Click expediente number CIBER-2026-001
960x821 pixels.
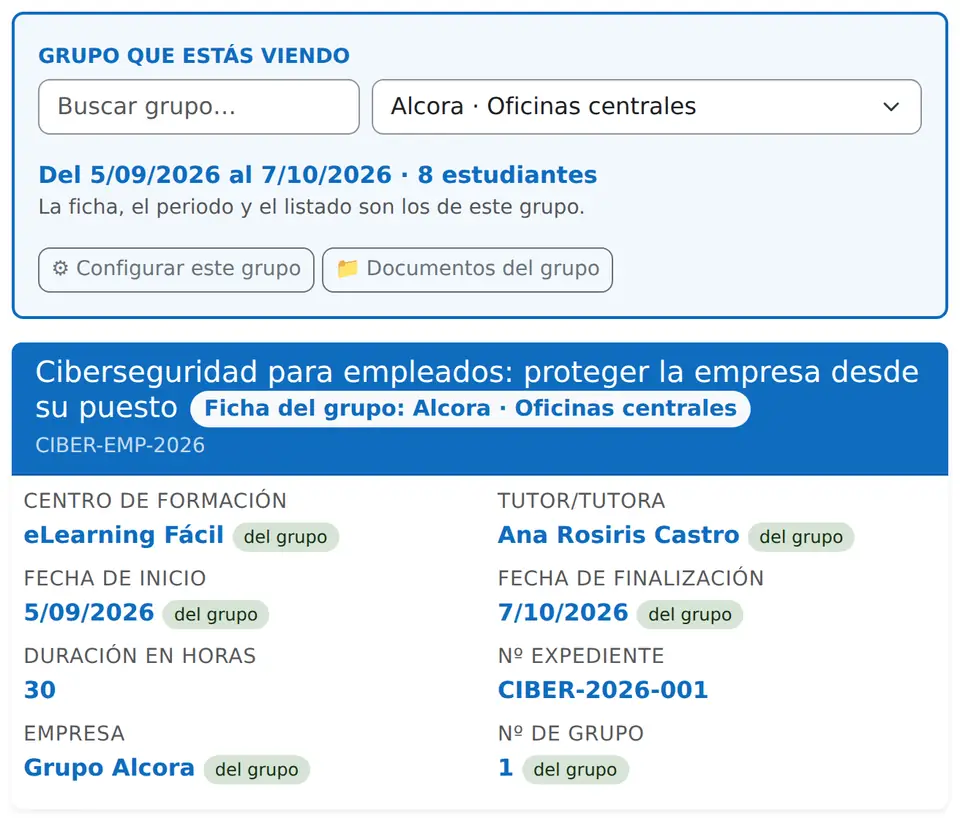coord(603,690)
